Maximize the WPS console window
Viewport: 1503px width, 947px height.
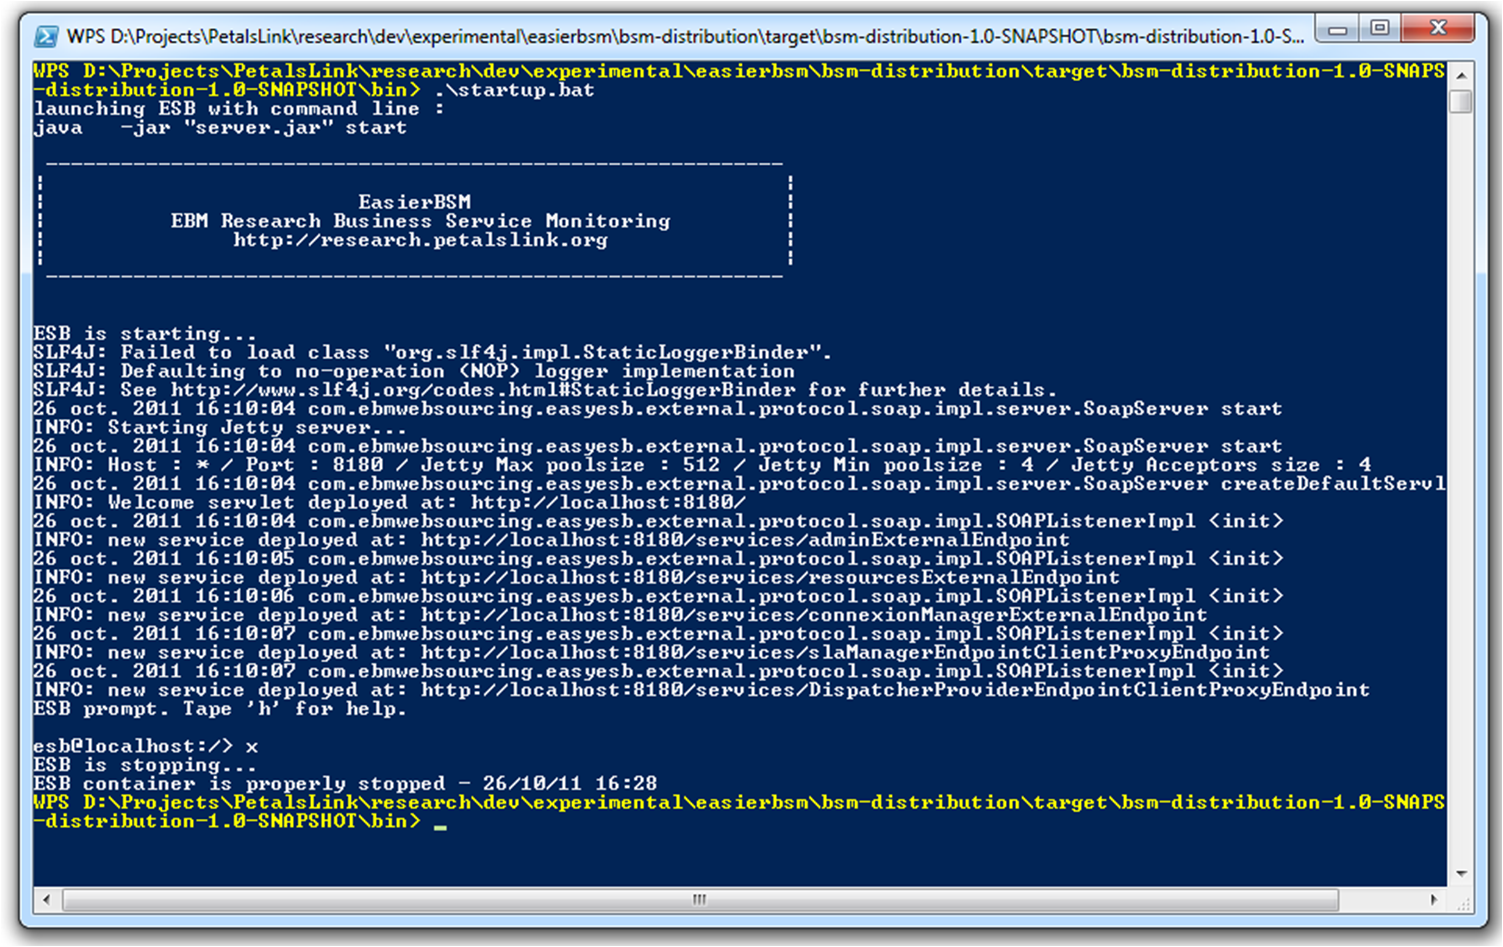(1380, 29)
